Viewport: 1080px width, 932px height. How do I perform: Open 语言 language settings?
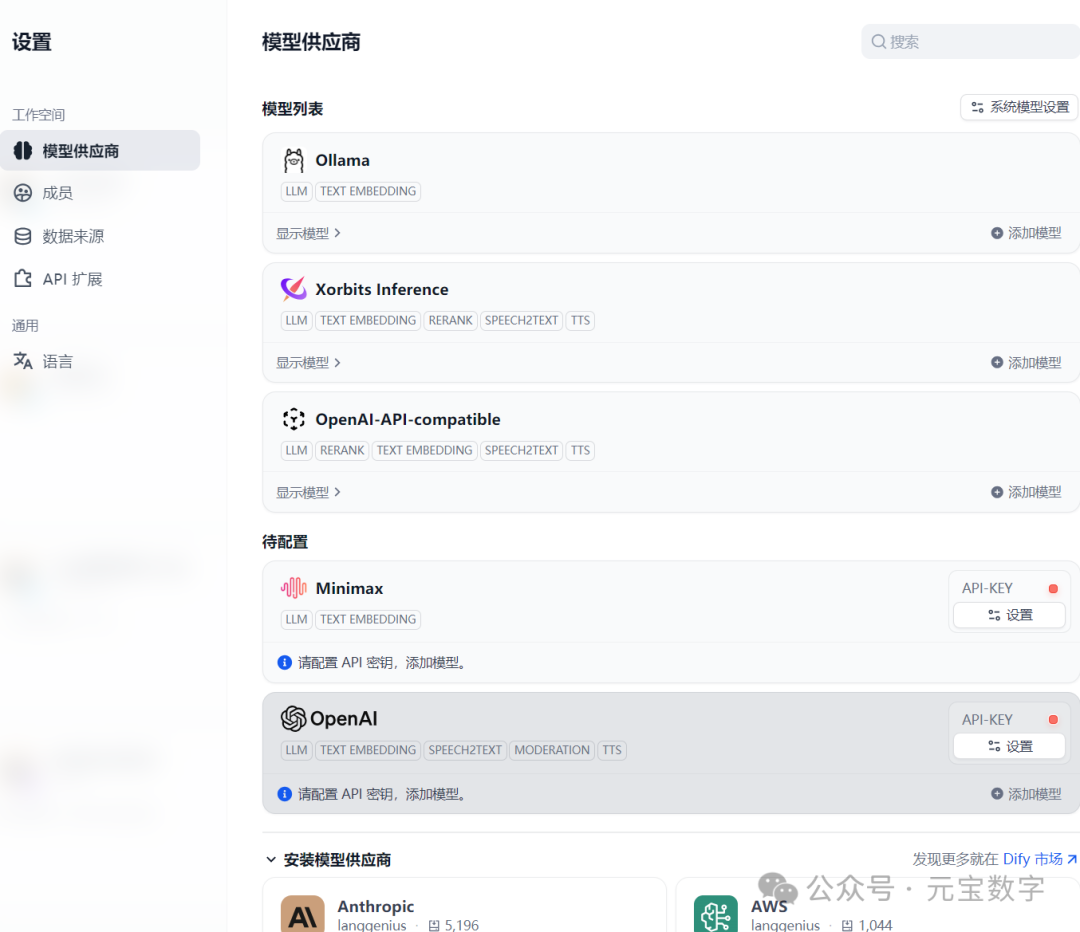[x=57, y=361]
